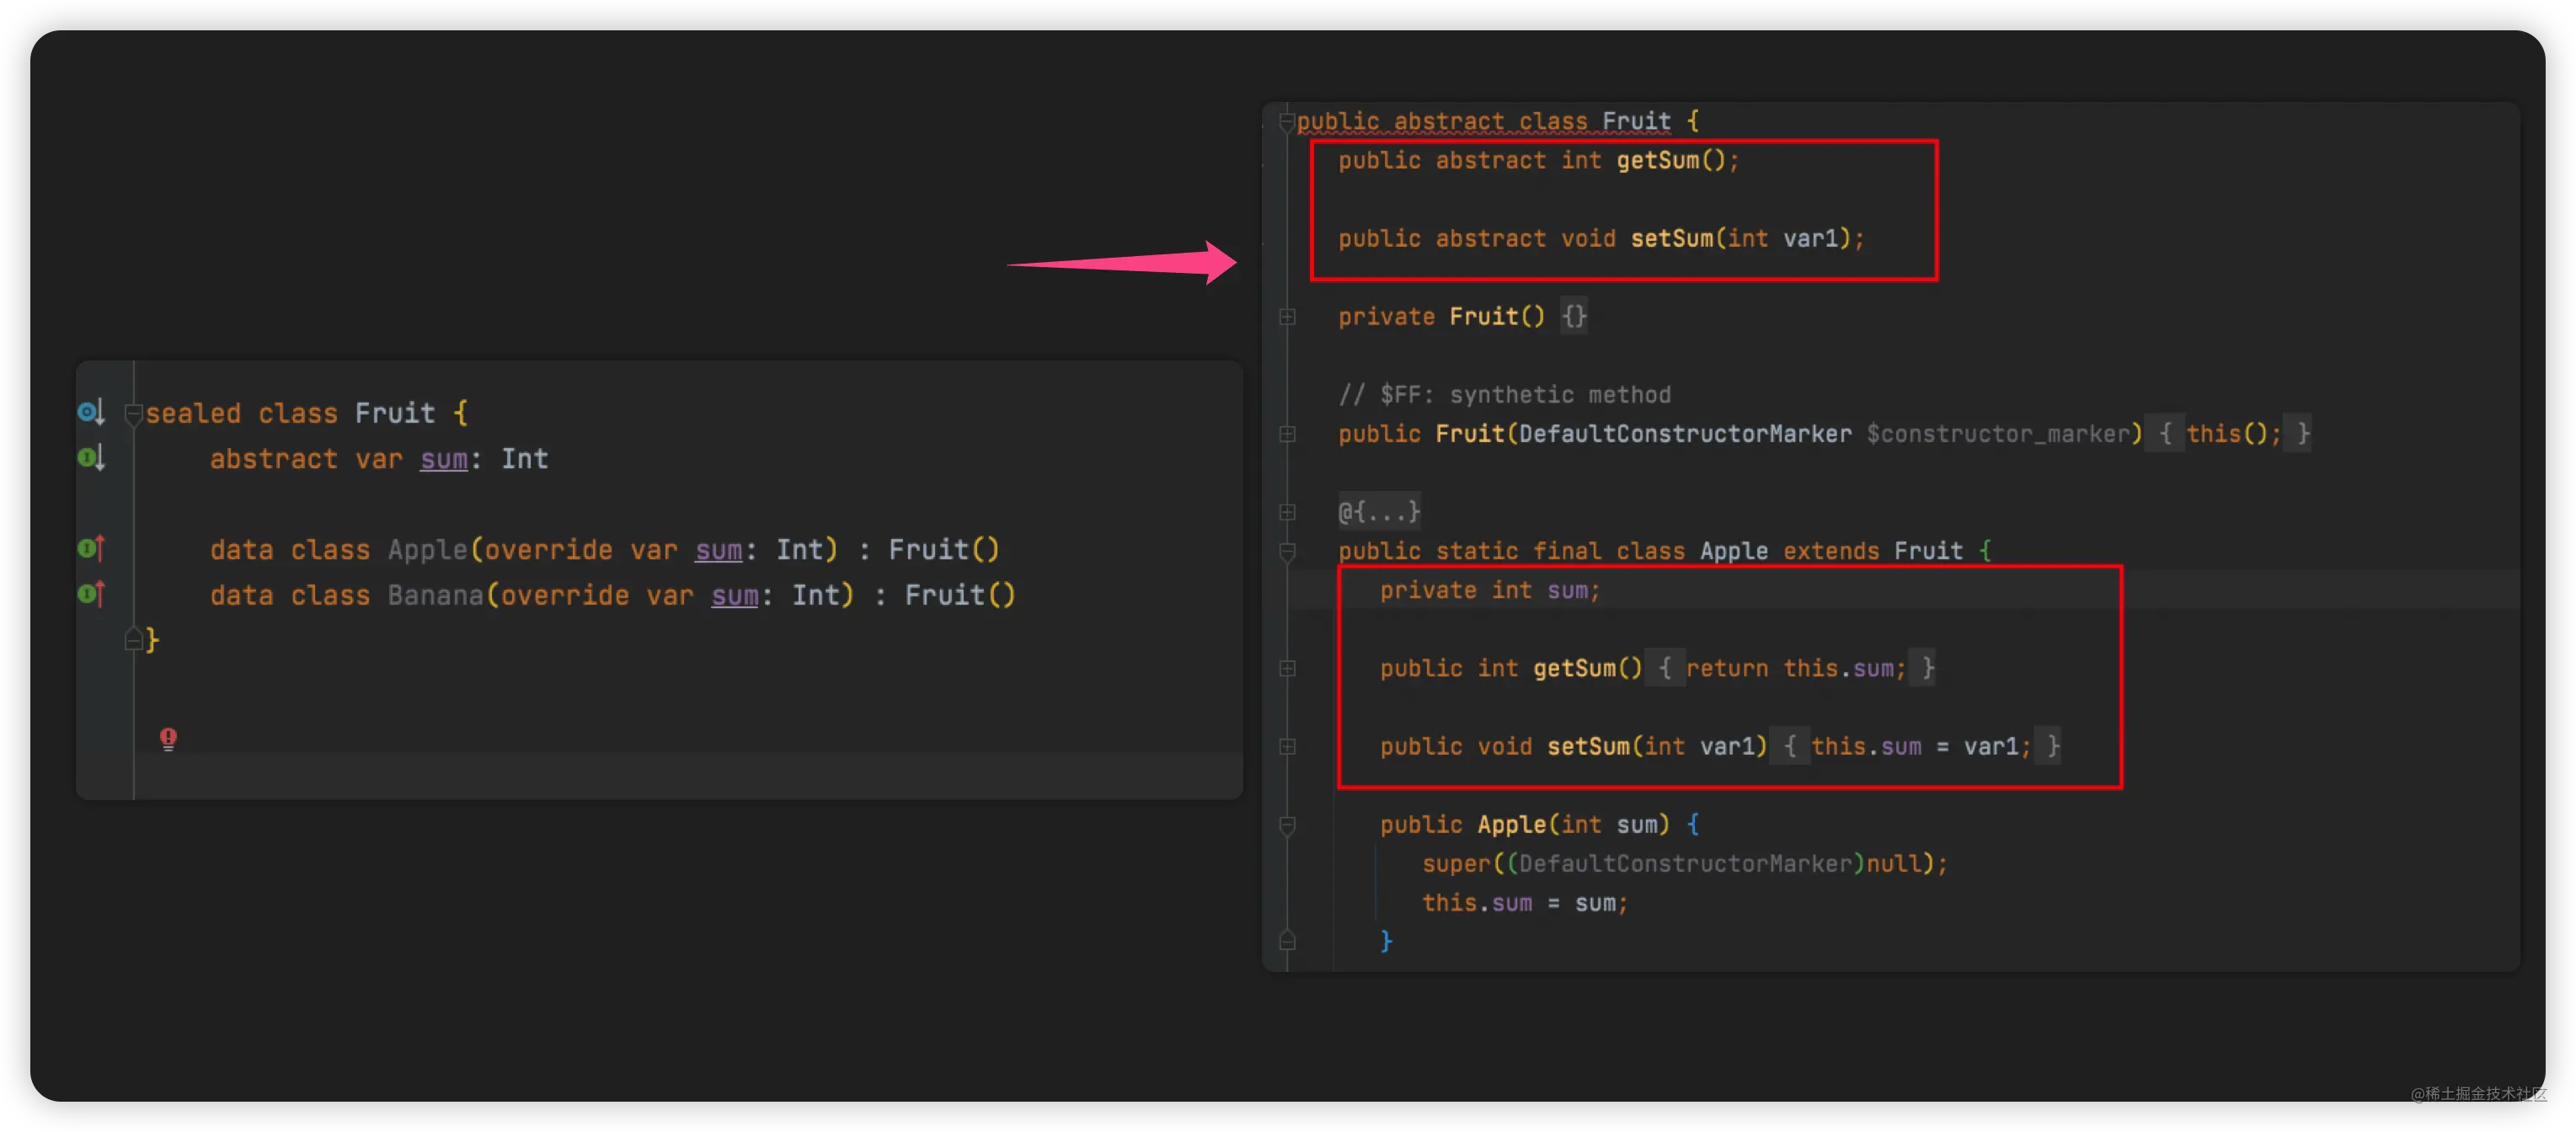The height and width of the screenshot is (1132, 2576).
Task: Click the fold end marker at sealed class closing brace
Action: tap(133, 639)
